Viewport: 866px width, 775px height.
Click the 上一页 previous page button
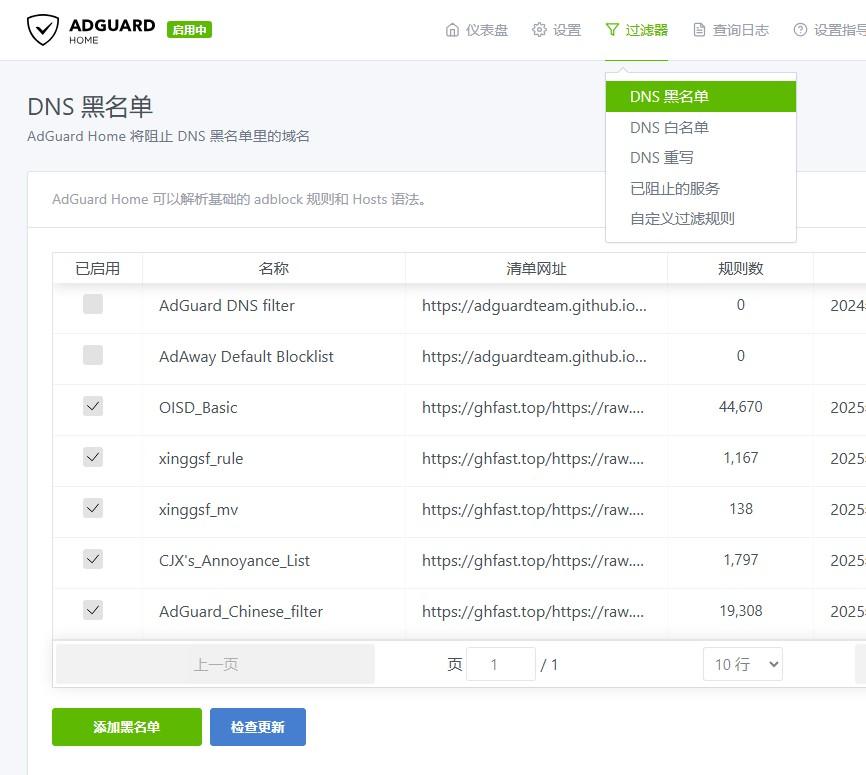pyautogui.click(x=215, y=664)
